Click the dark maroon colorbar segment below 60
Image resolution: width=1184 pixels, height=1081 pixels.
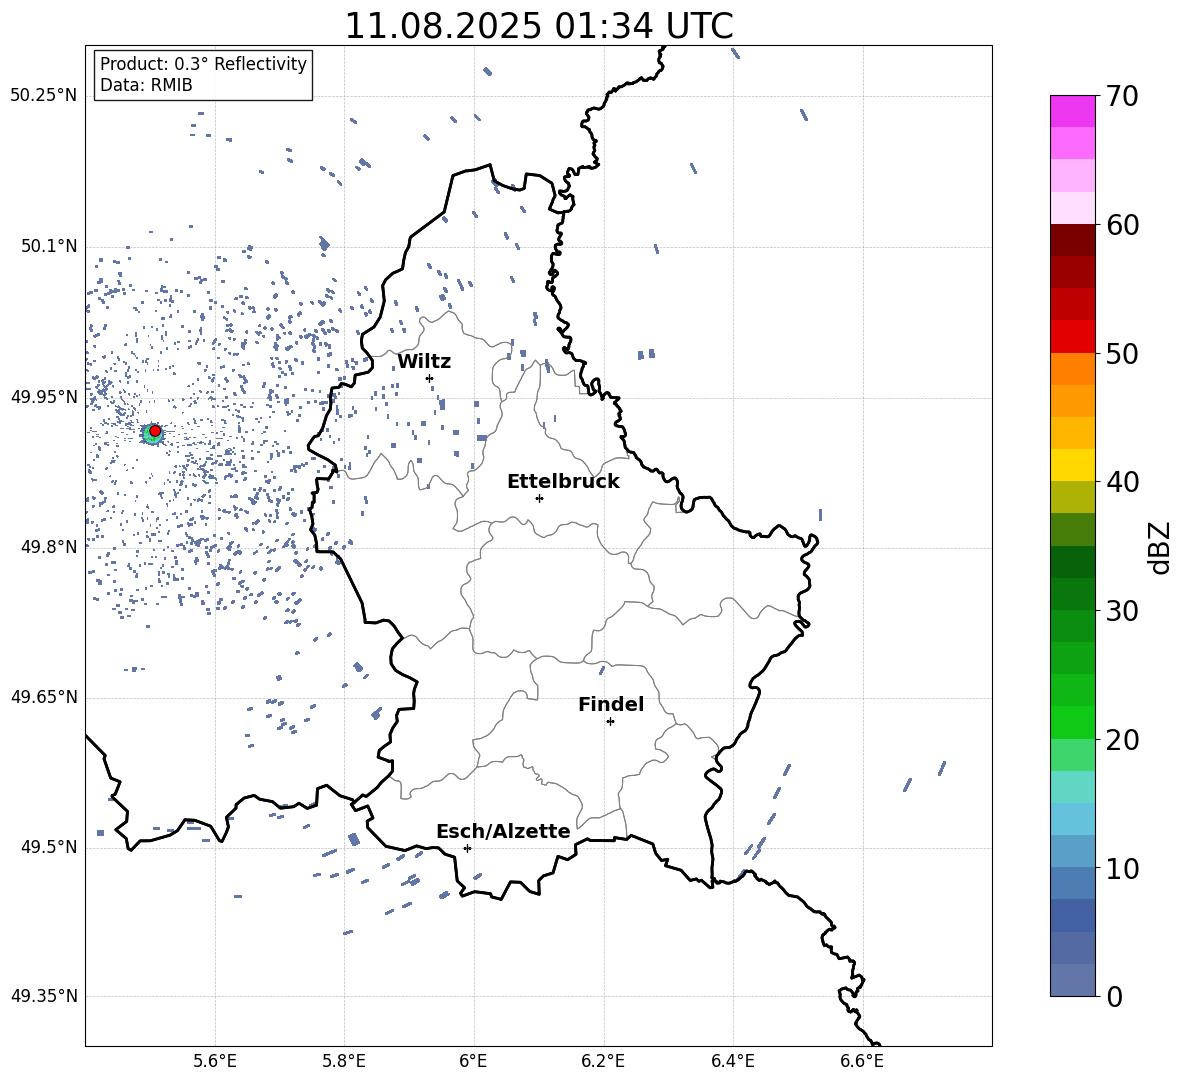[1073, 241]
